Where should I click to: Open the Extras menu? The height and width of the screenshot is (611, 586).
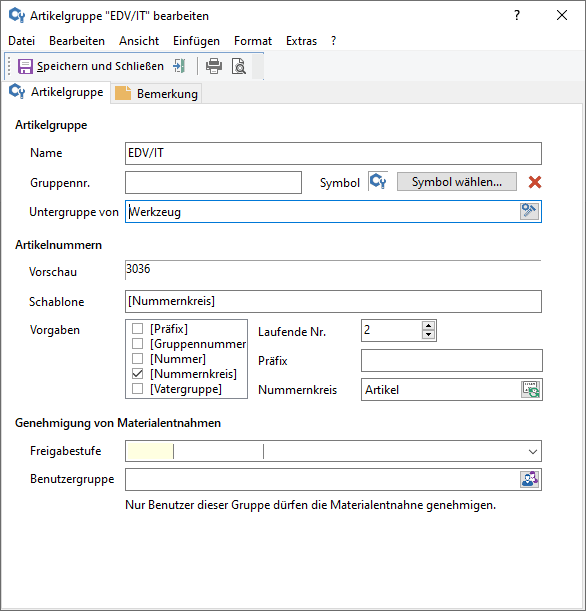tap(301, 41)
